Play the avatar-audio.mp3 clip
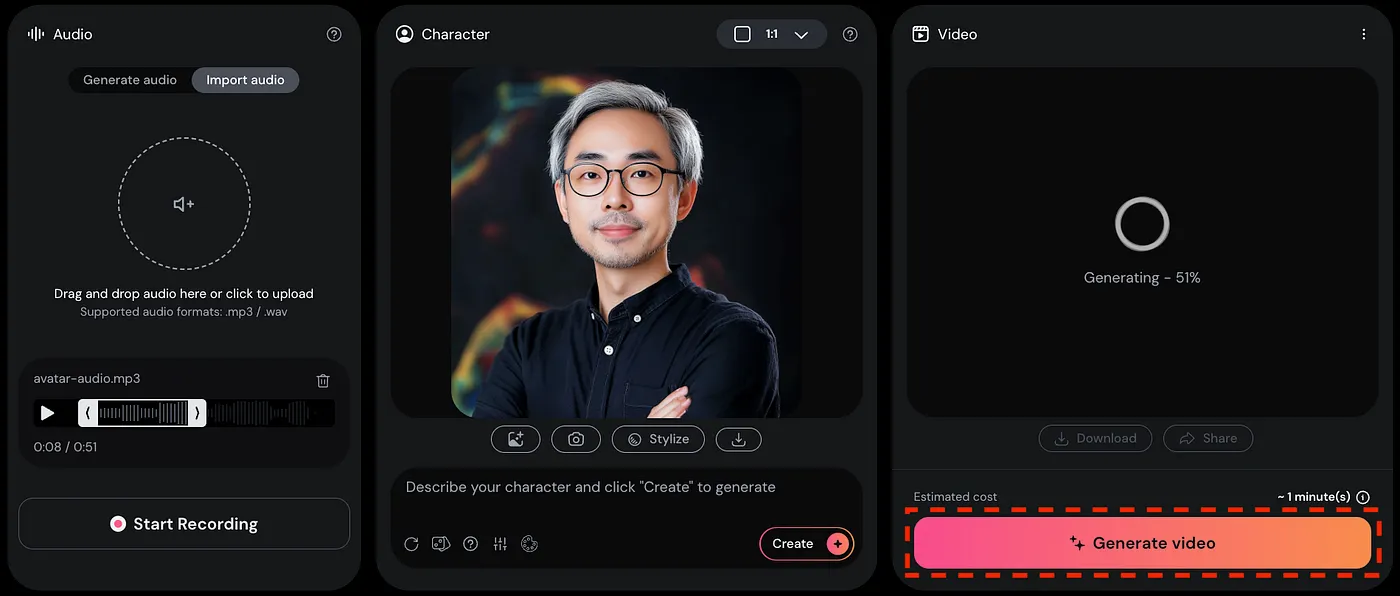This screenshot has width=1400, height=596. pos(47,413)
